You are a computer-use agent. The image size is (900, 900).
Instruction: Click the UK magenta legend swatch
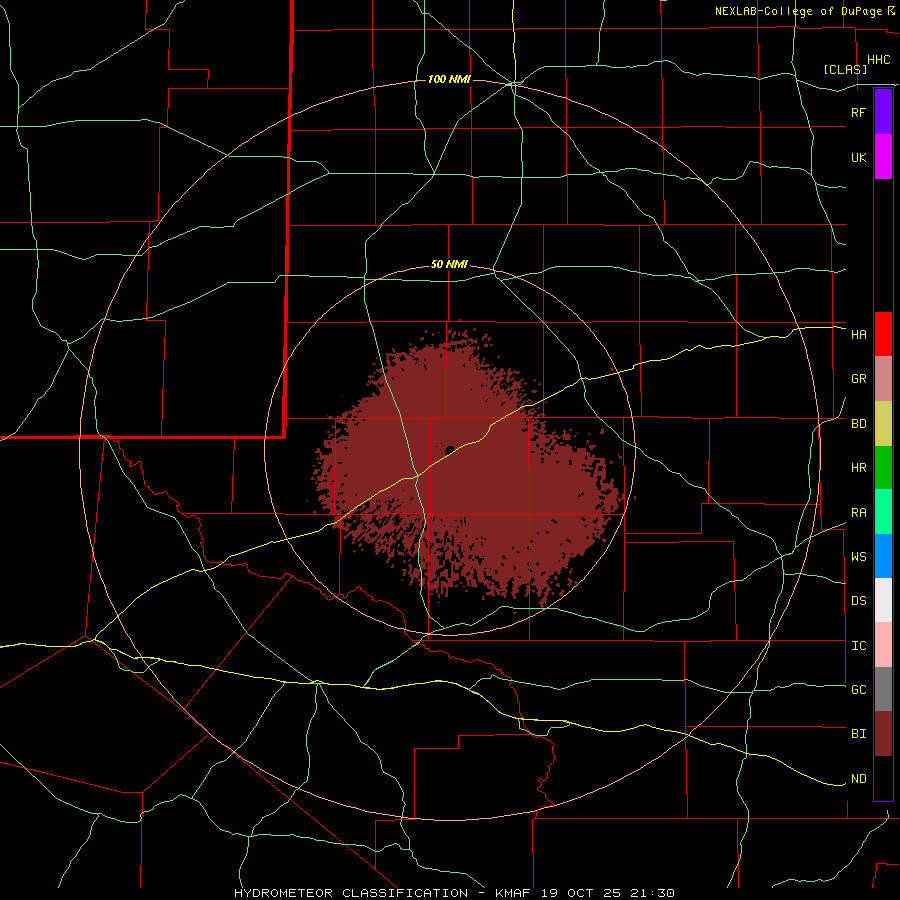click(x=883, y=157)
